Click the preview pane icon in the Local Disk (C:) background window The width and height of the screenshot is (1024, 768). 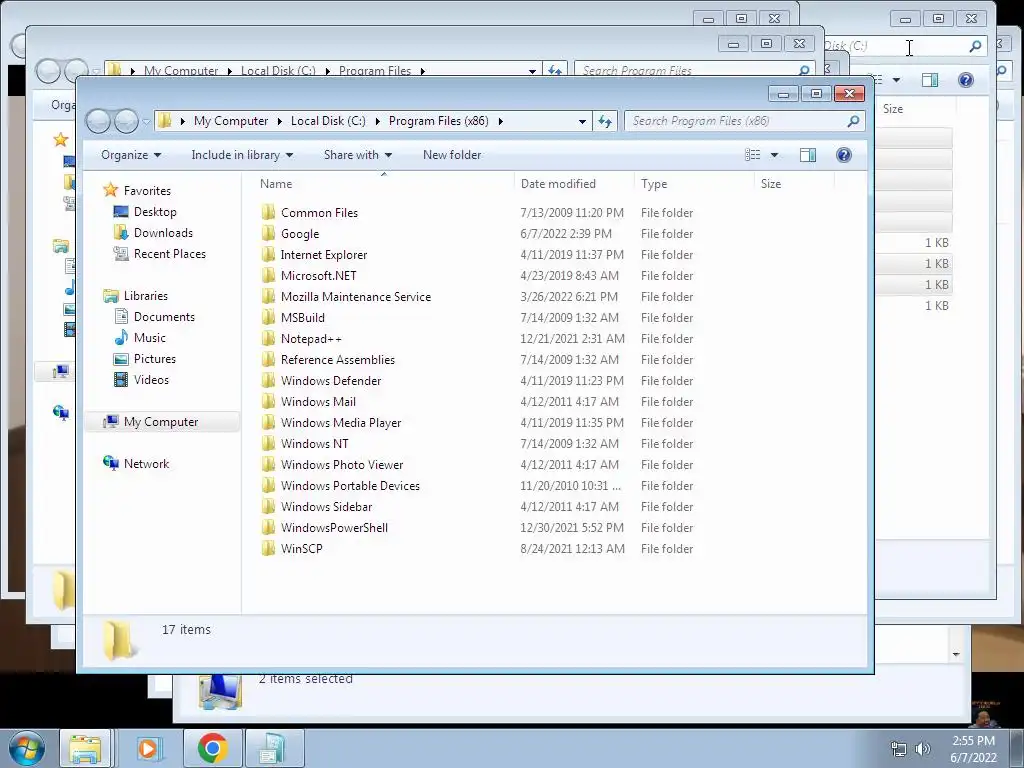(x=930, y=80)
